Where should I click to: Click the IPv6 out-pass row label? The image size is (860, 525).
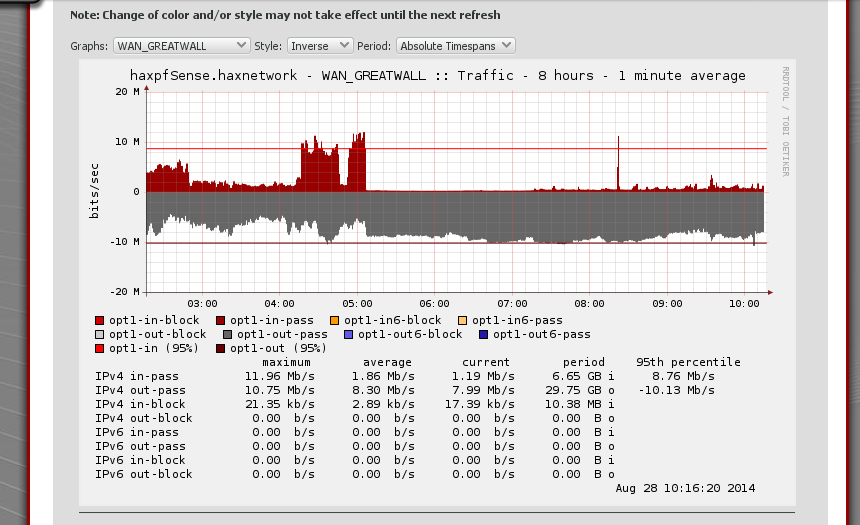[x=140, y=447]
